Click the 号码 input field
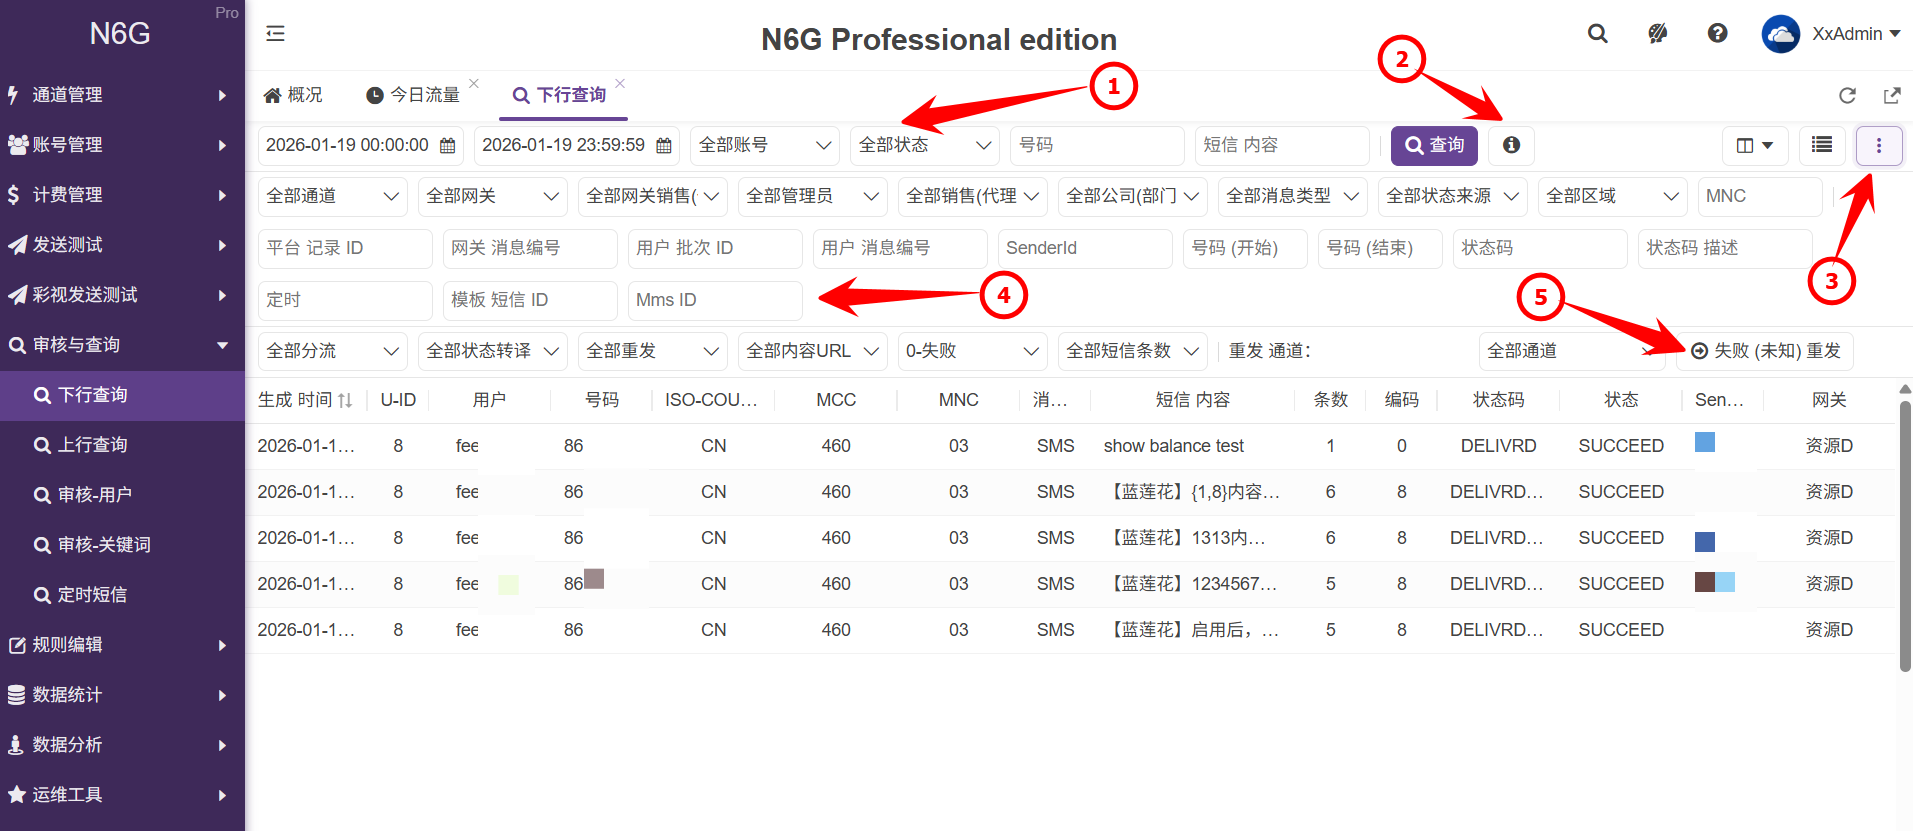 point(1097,146)
